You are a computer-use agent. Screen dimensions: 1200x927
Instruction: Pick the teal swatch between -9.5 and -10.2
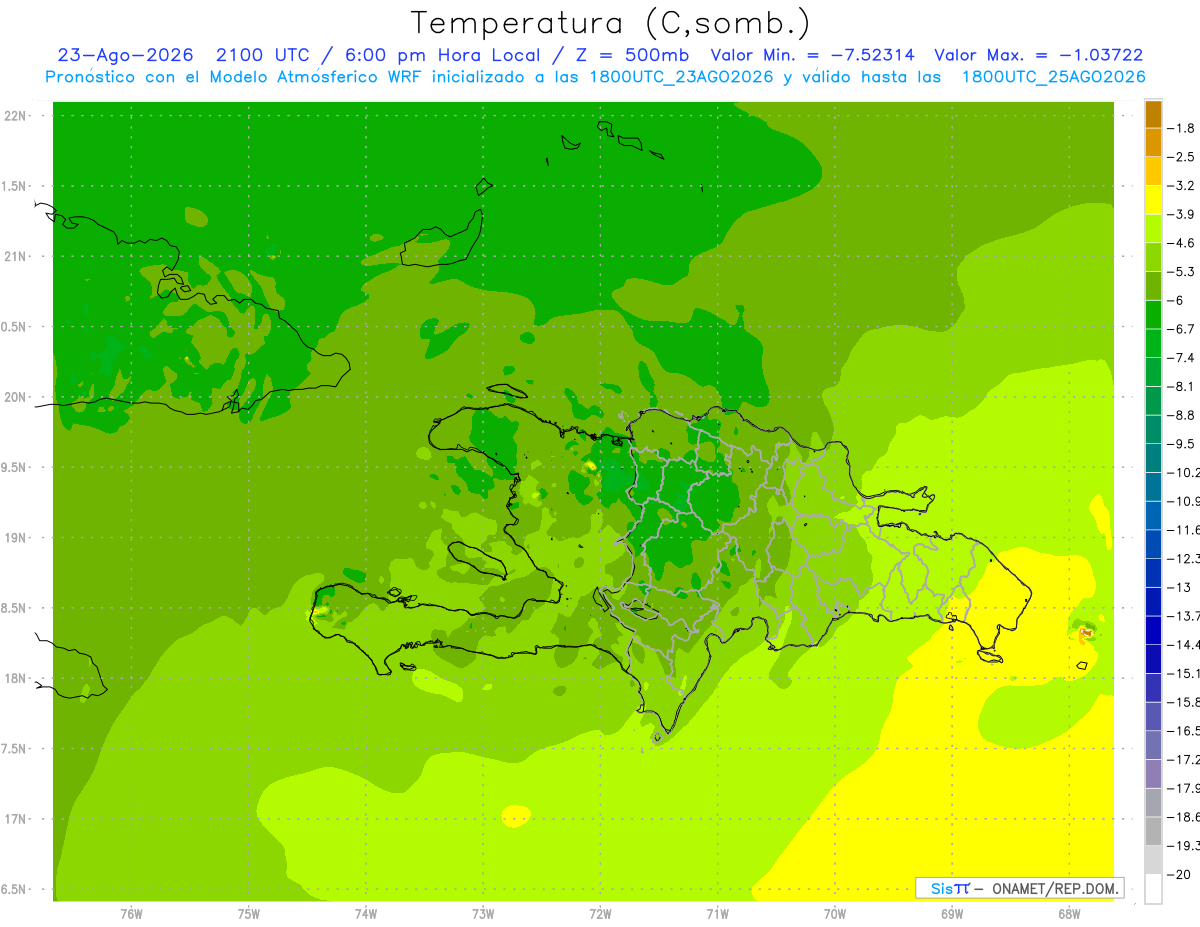tap(1154, 458)
